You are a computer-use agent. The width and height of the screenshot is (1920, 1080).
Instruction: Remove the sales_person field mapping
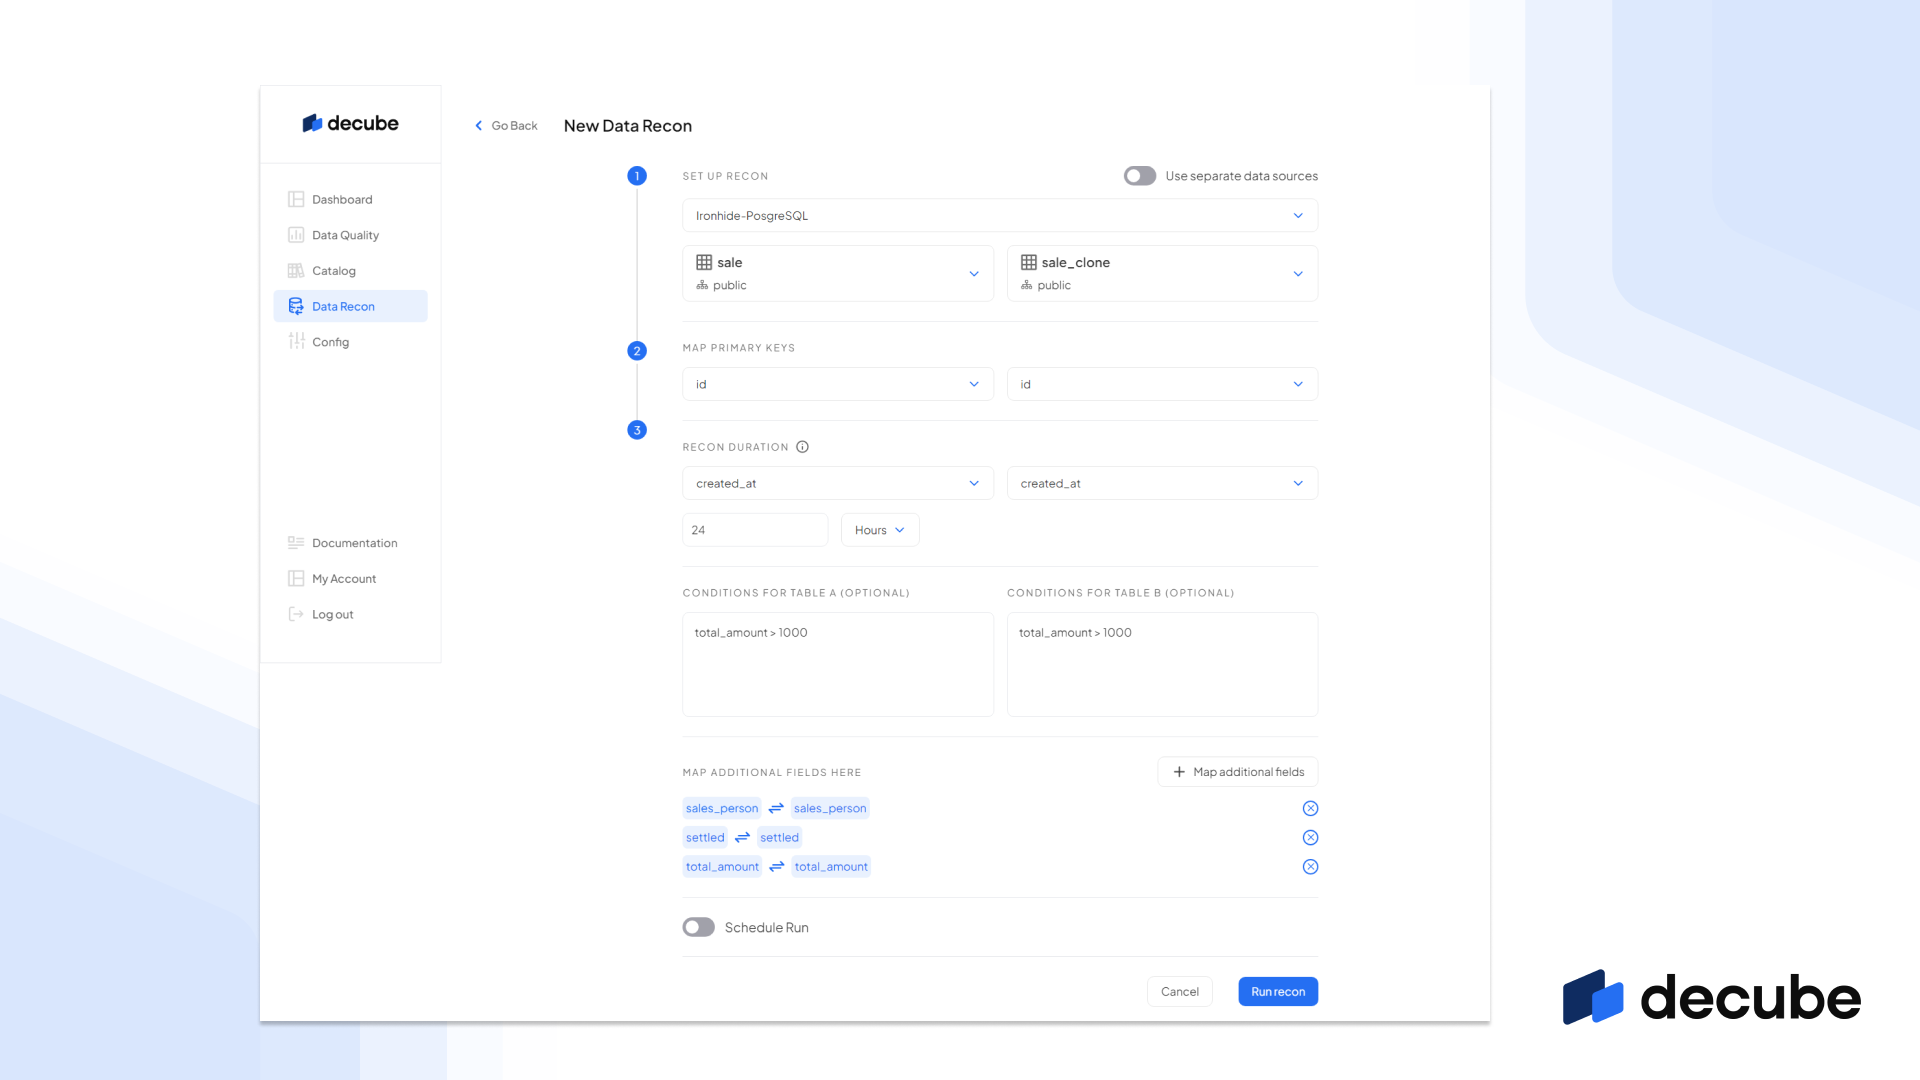point(1310,808)
